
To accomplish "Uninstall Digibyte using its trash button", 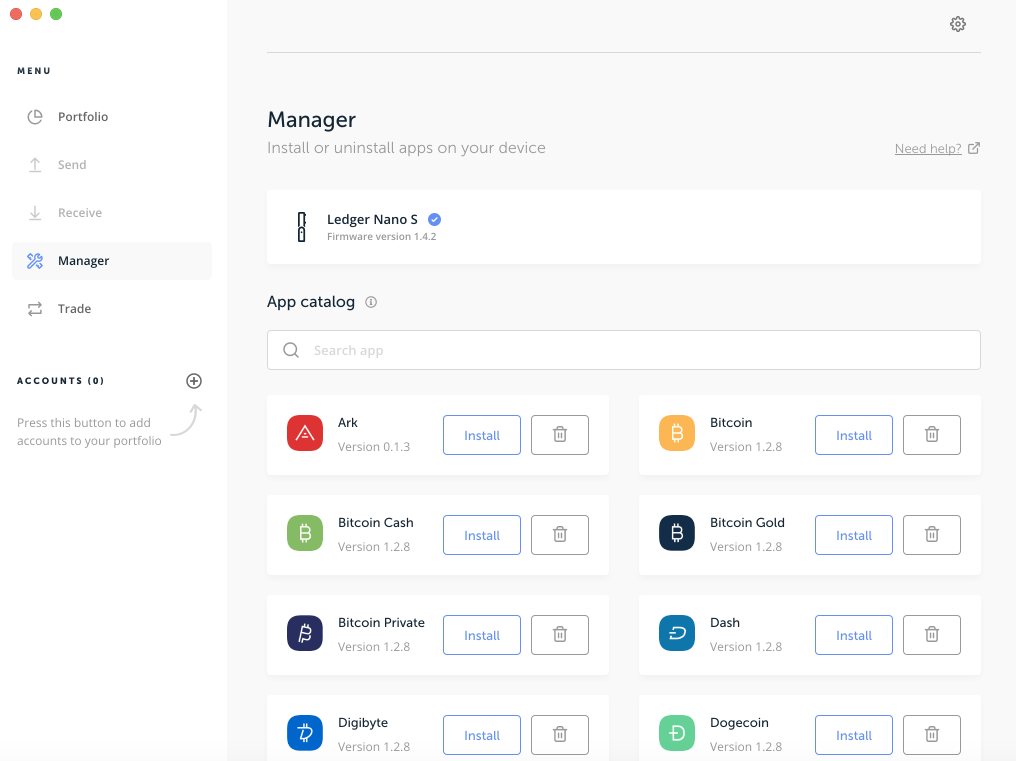I will (560, 734).
